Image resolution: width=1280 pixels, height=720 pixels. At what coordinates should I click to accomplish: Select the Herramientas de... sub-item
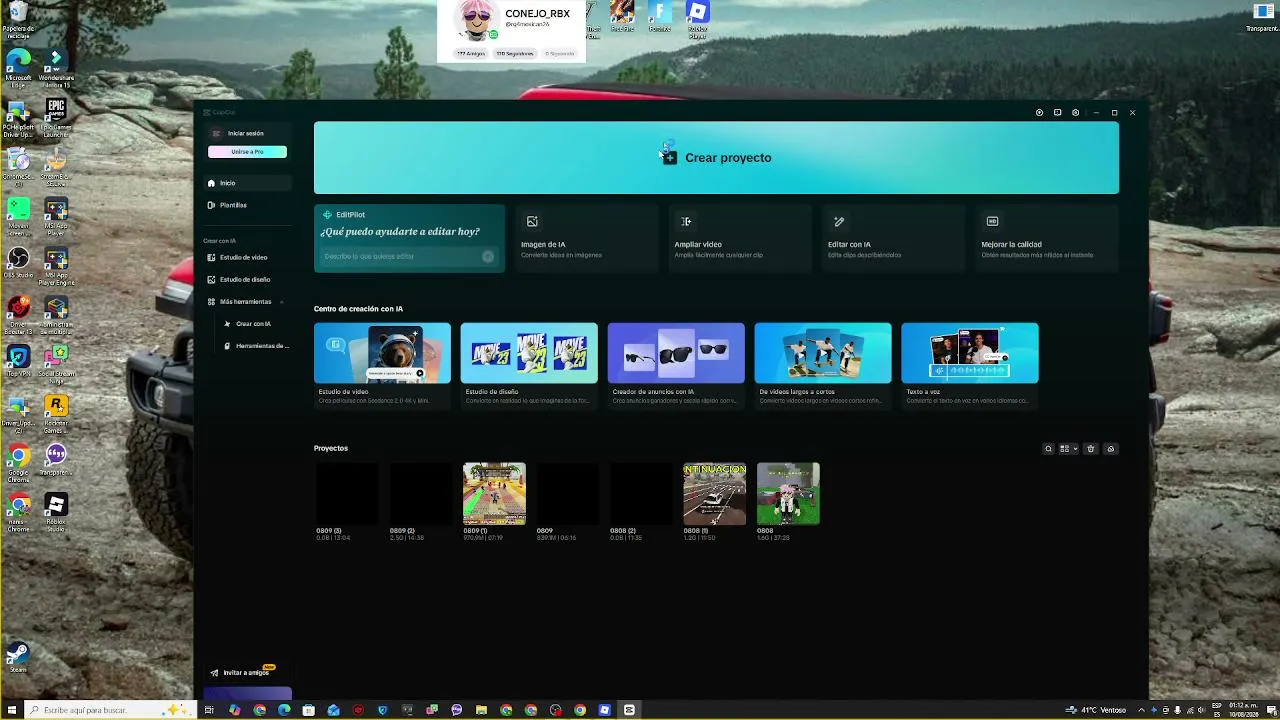tap(257, 346)
